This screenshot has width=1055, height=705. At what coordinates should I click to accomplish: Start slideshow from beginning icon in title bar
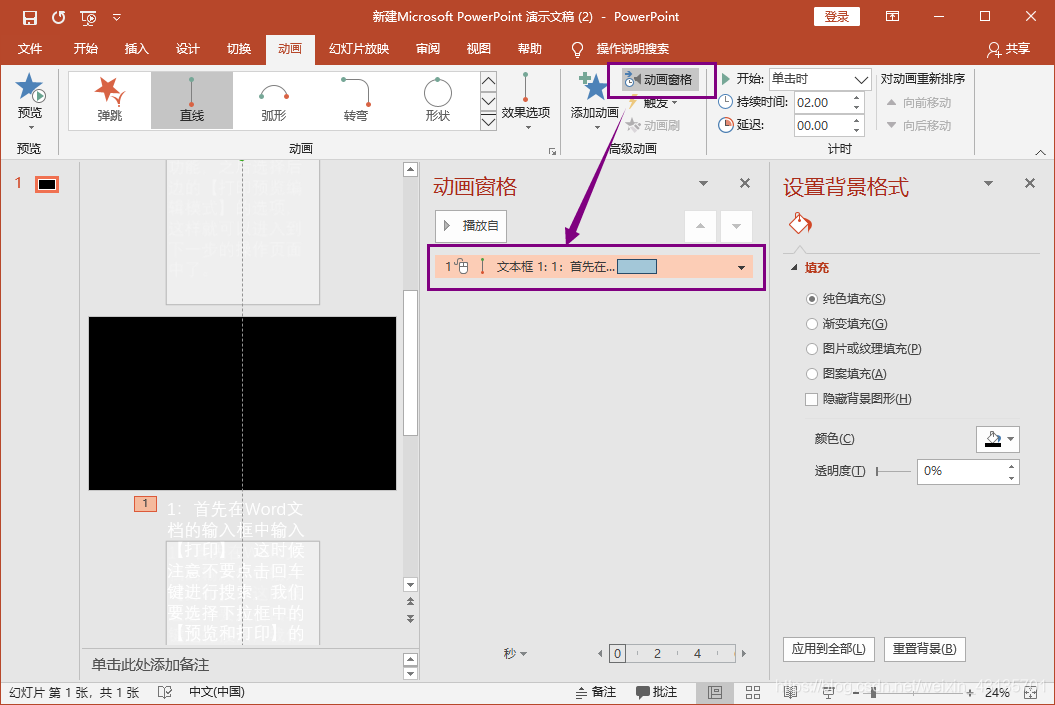(x=88, y=18)
